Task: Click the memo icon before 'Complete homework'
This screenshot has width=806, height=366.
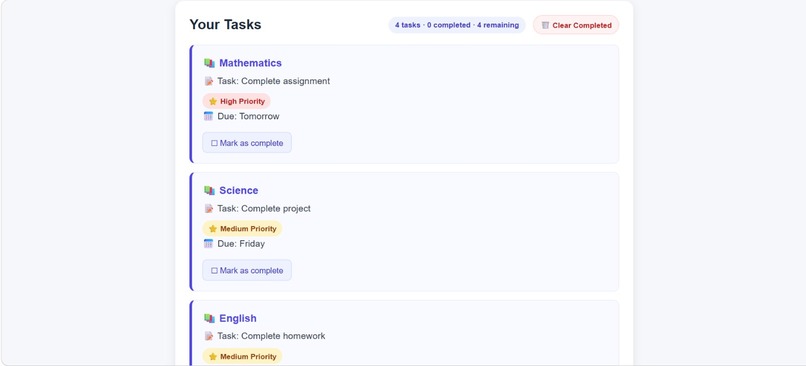Action: click(x=209, y=336)
